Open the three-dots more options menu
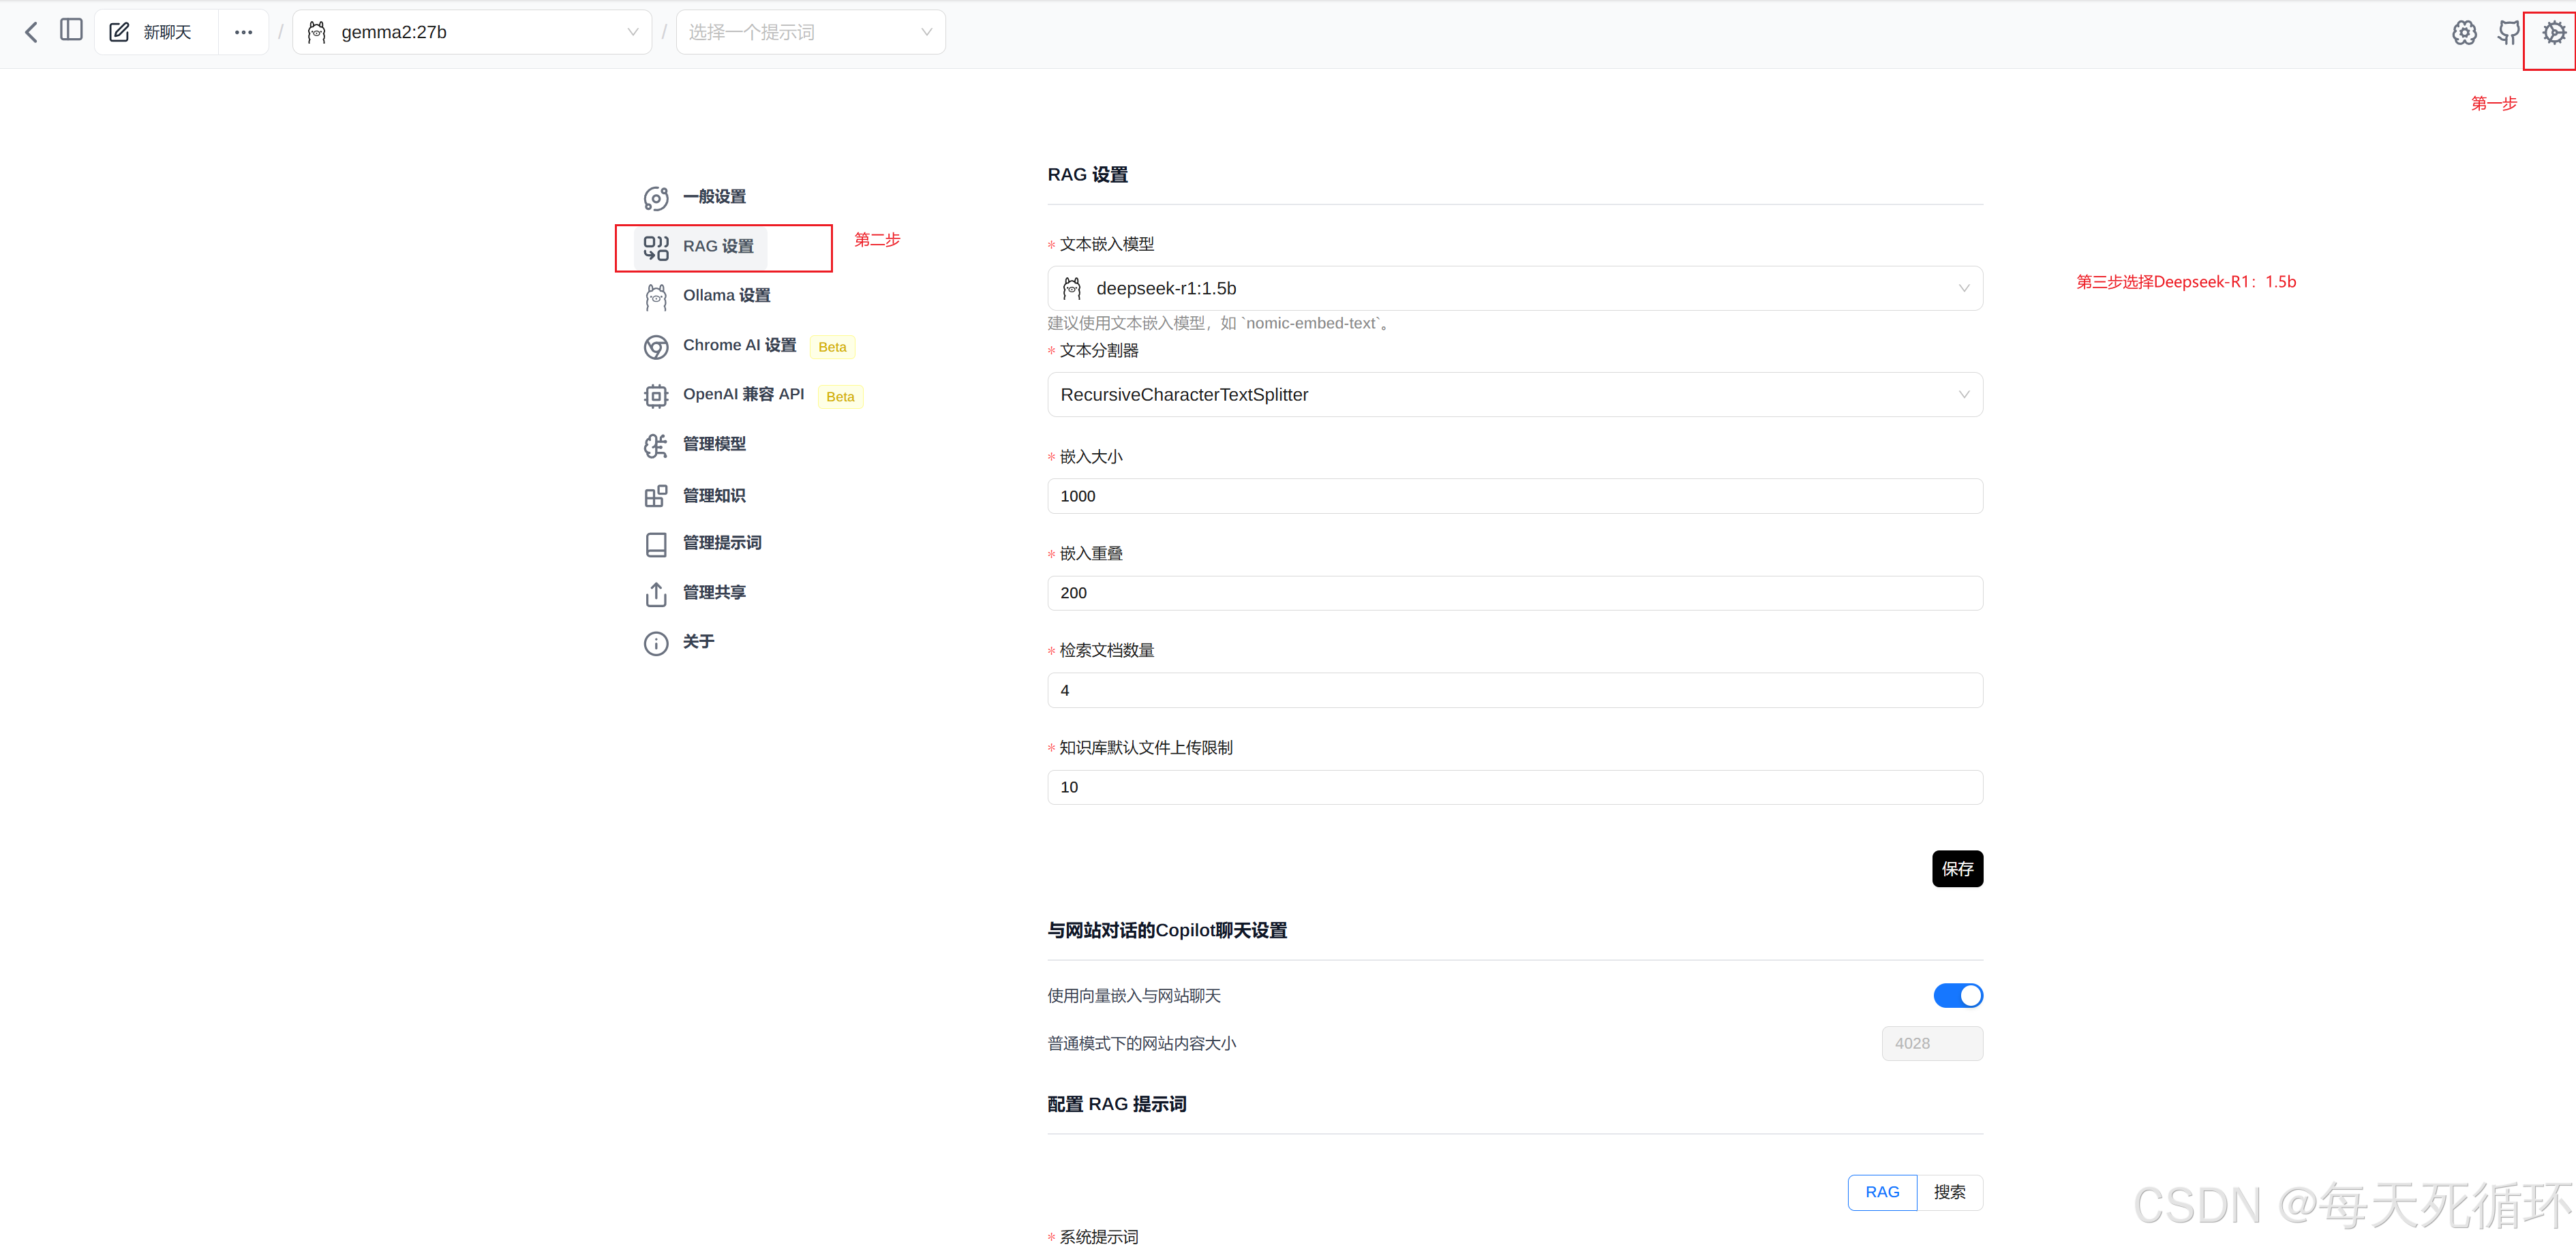Viewport: 2576px width, 1247px height. tap(243, 32)
